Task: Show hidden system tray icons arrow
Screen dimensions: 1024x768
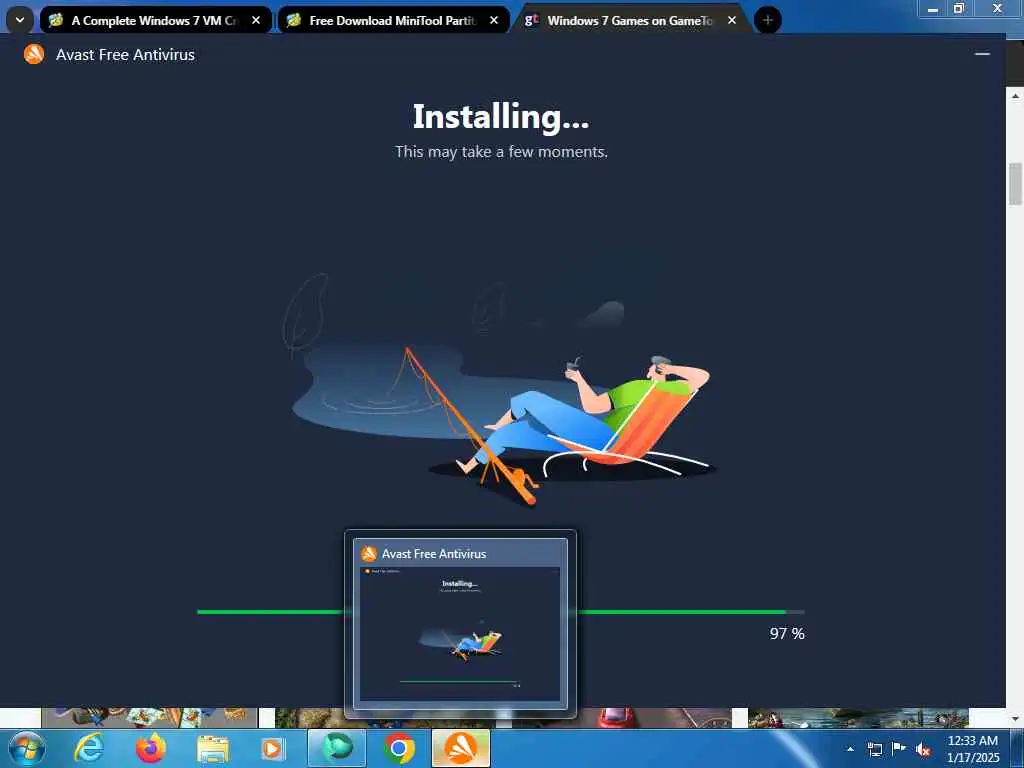Action: (x=850, y=749)
